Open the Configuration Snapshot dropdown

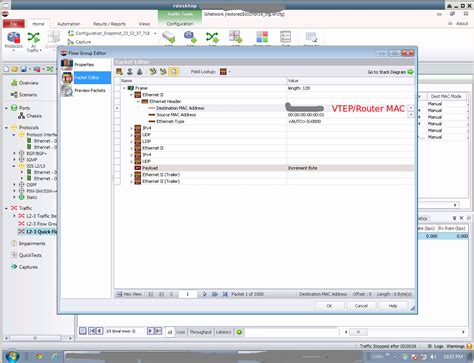155,33
